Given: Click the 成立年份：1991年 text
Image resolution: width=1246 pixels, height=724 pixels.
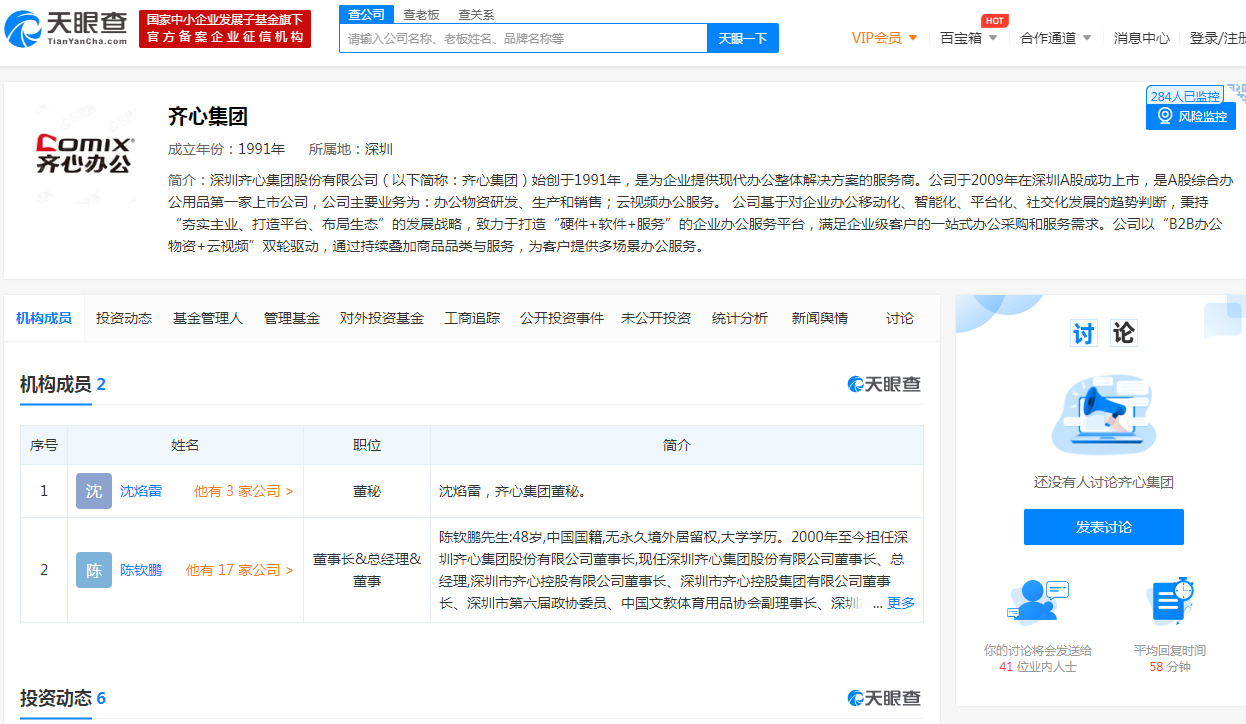Looking at the screenshot, I should click(x=227, y=149).
